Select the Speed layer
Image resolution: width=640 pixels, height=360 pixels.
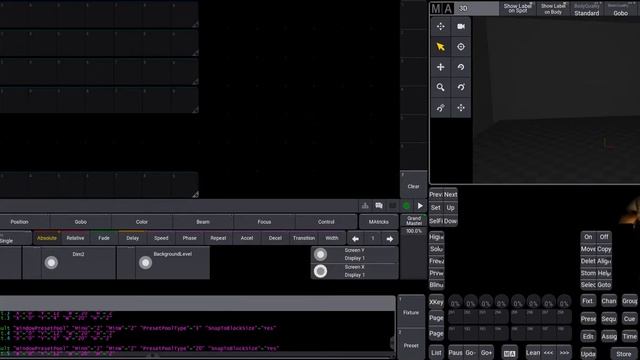pyautogui.click(x=161, y=238)
